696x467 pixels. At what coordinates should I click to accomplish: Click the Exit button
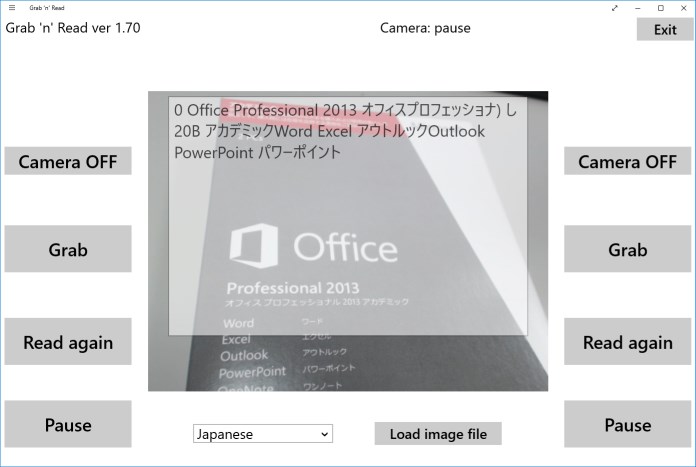[x=665, y=29]
